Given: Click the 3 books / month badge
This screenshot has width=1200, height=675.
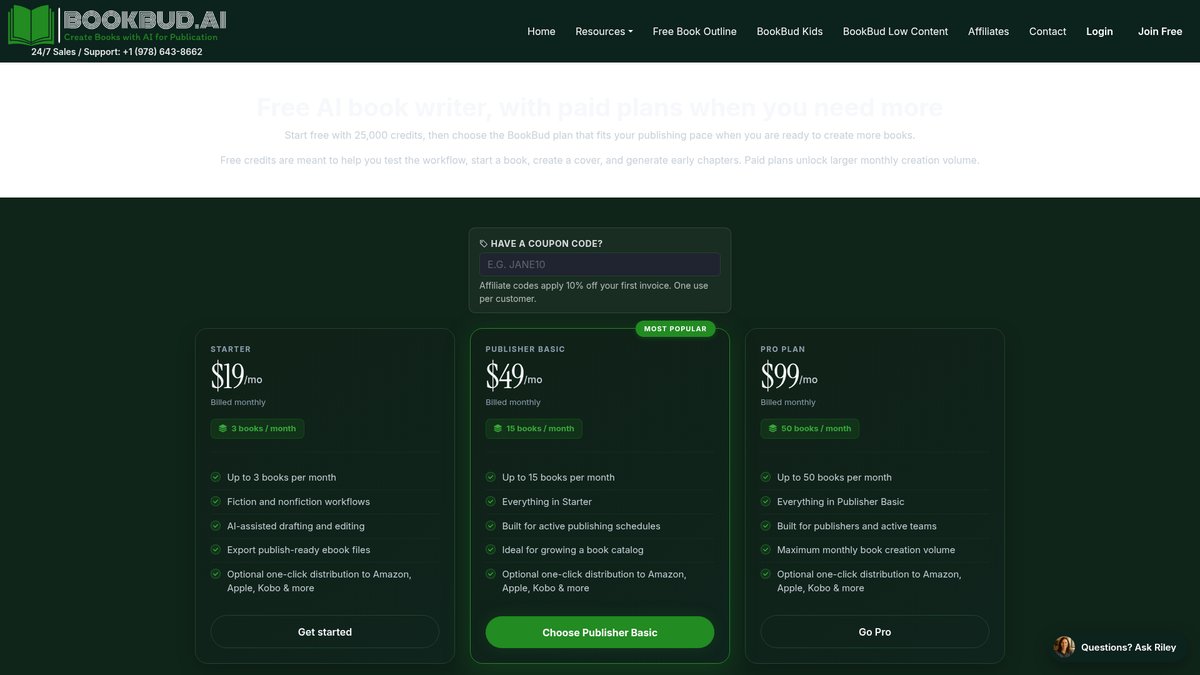Looking at the screenshot, I should click(257, 428).
